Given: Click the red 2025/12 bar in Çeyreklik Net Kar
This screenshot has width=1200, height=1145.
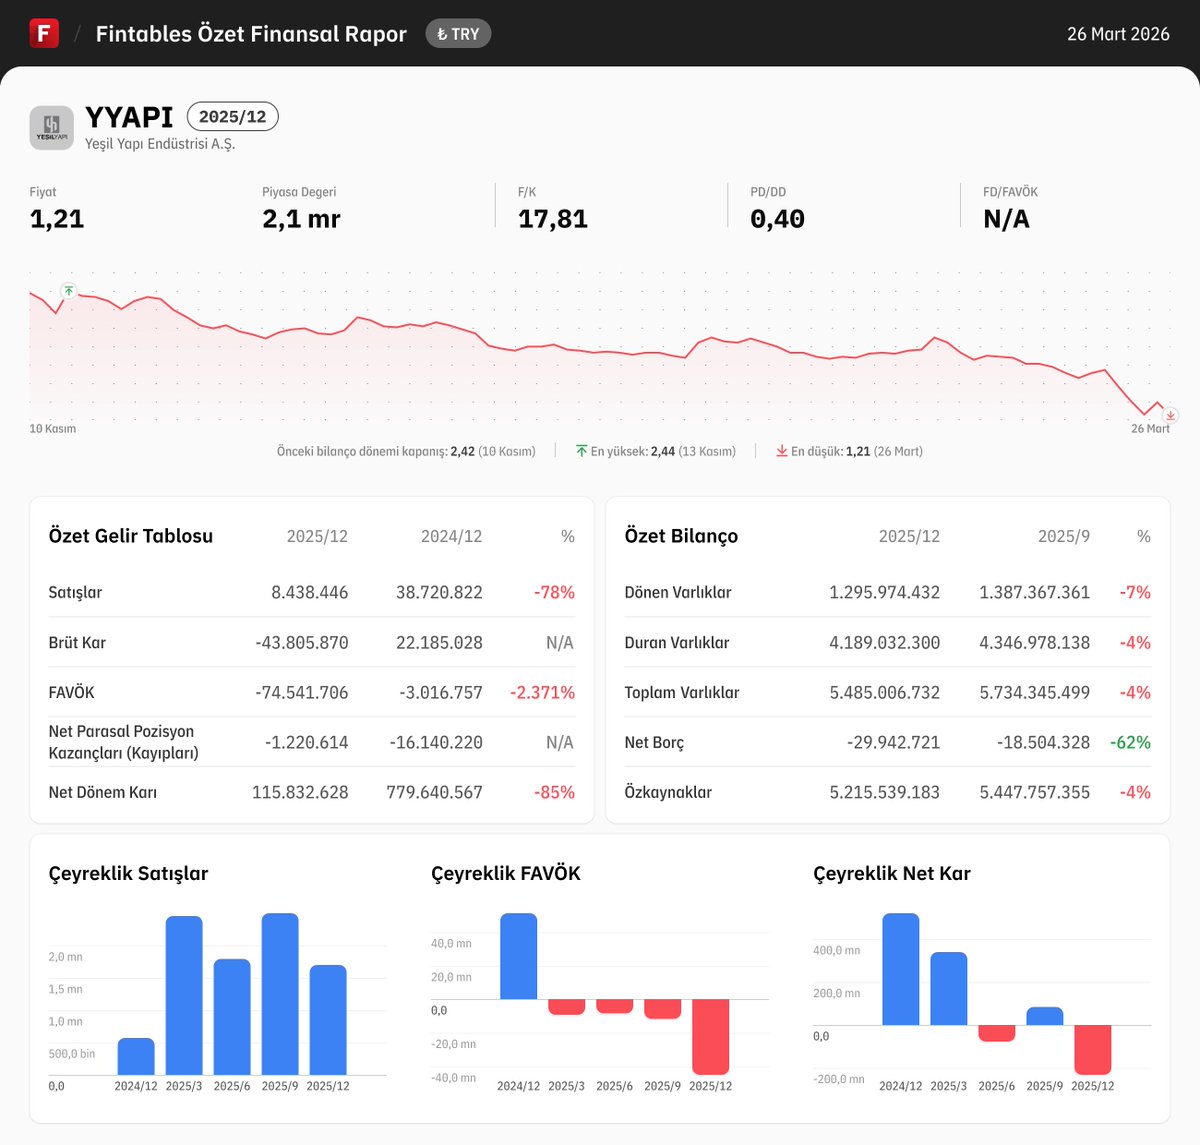Looking at the screenshot, I should (1093, 1050).
